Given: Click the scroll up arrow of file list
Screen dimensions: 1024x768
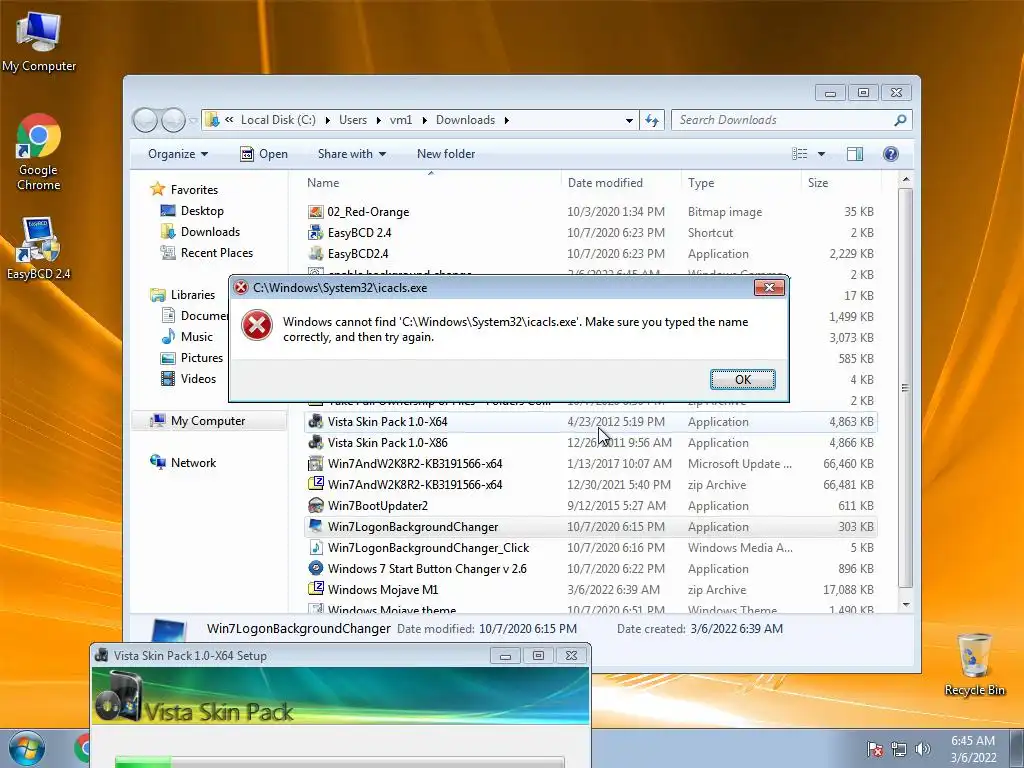Looking at the screenshot, I should (x=905, y=179).
